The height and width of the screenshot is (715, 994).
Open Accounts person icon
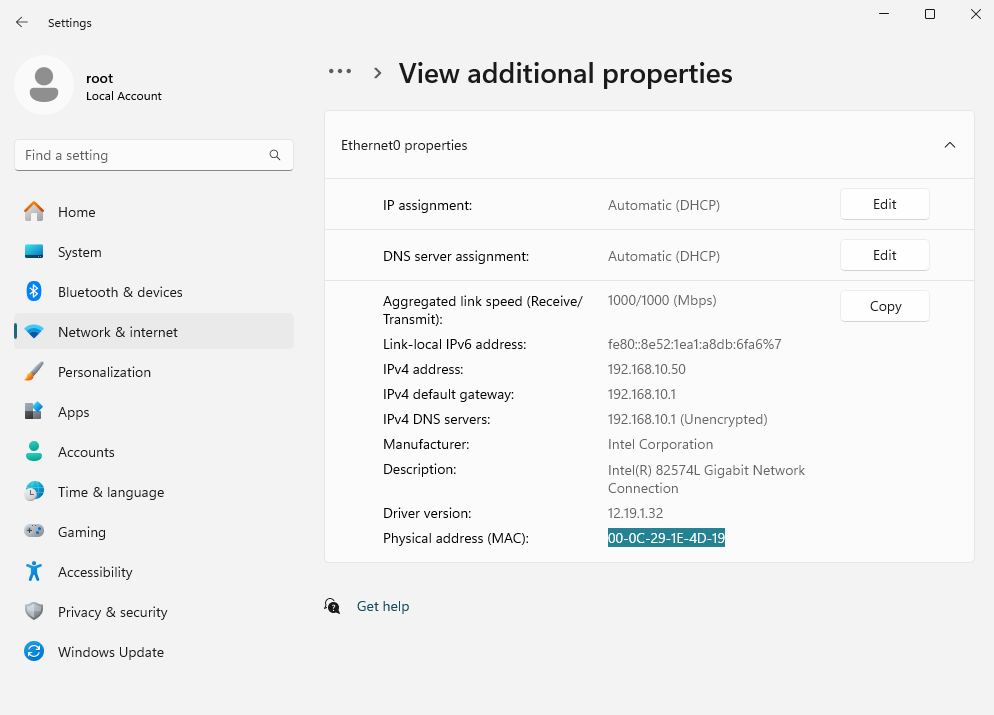point(34,452)
